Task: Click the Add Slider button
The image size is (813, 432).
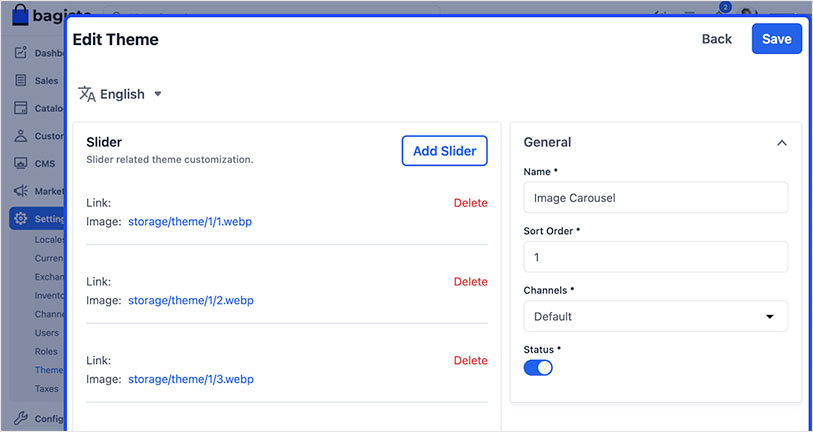Action: (444, 151)
